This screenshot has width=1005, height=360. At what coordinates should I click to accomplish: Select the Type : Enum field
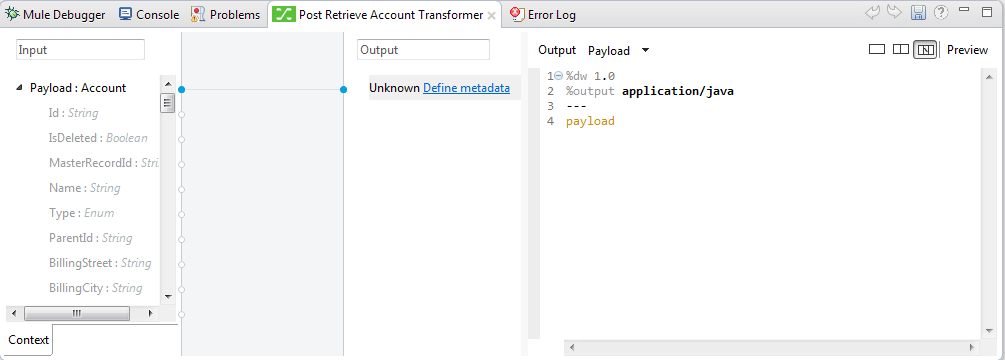coord(81,213)
